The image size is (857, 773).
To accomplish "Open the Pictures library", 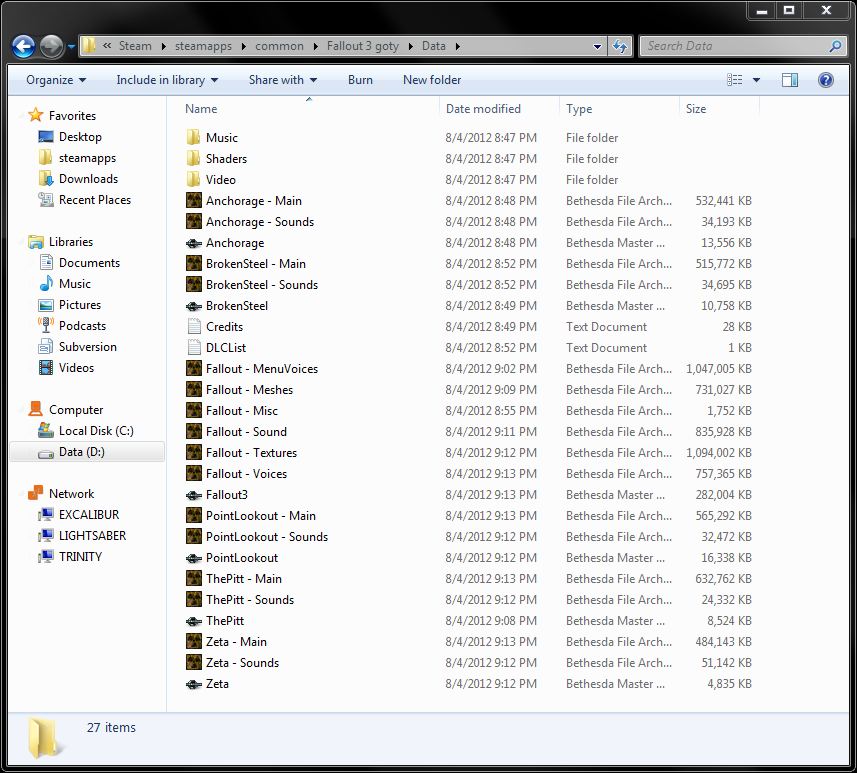I will (80, 305).
